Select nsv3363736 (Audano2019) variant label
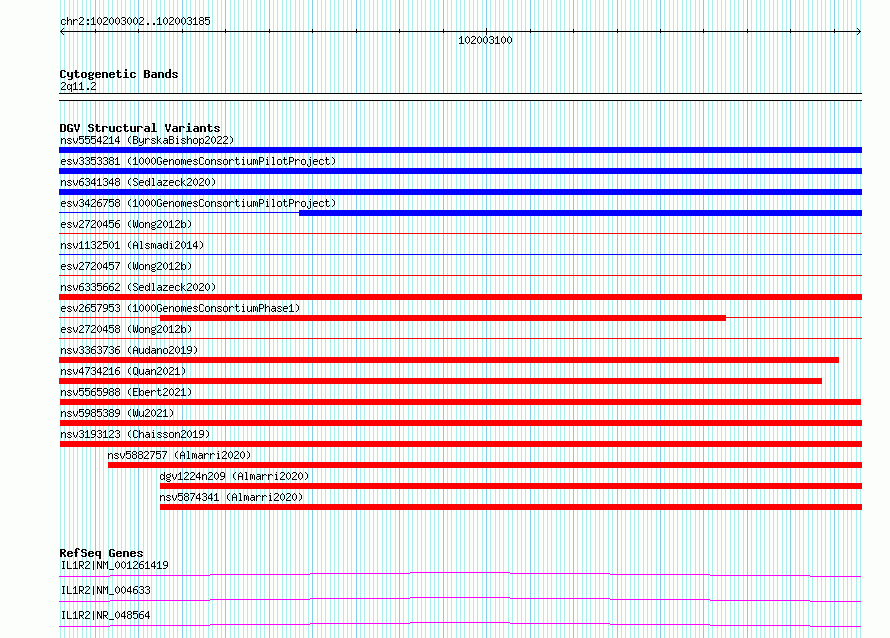Screen dimensions: 890x638 tap(129, 350)
